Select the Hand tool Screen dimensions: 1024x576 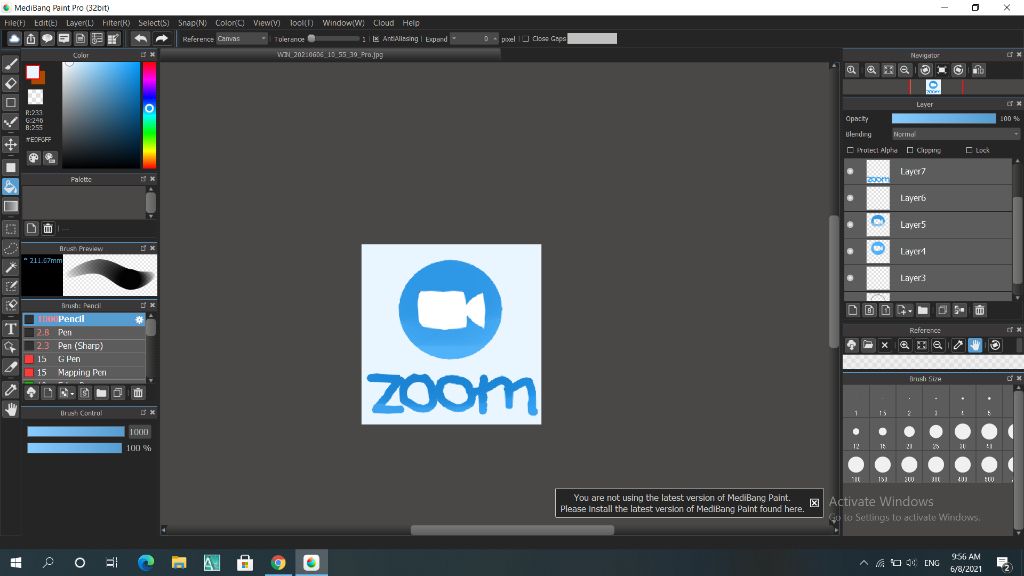point(10,409)
